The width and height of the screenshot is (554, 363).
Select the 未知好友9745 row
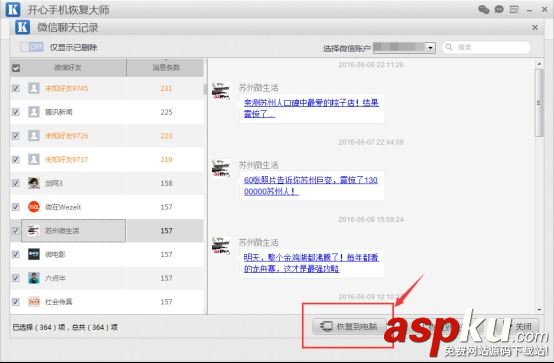click(107, 88)
